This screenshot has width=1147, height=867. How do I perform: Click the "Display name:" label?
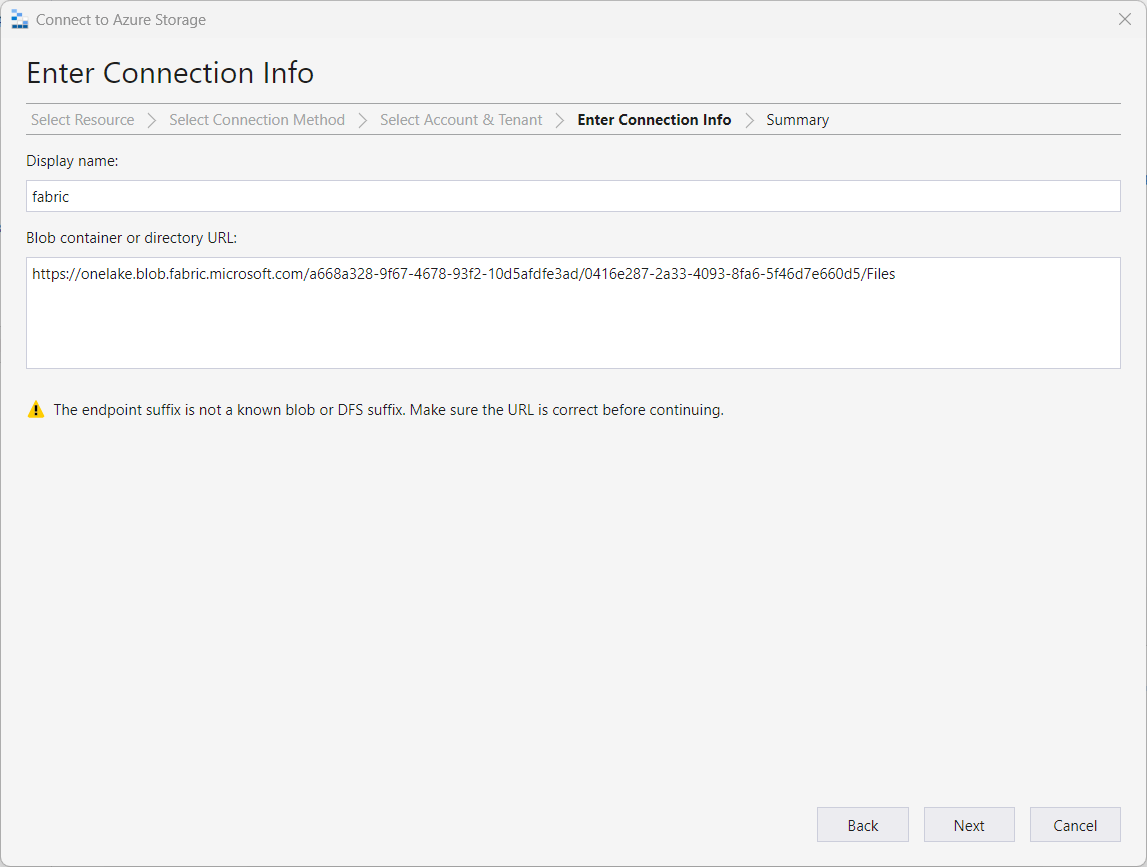pos(72,161)
